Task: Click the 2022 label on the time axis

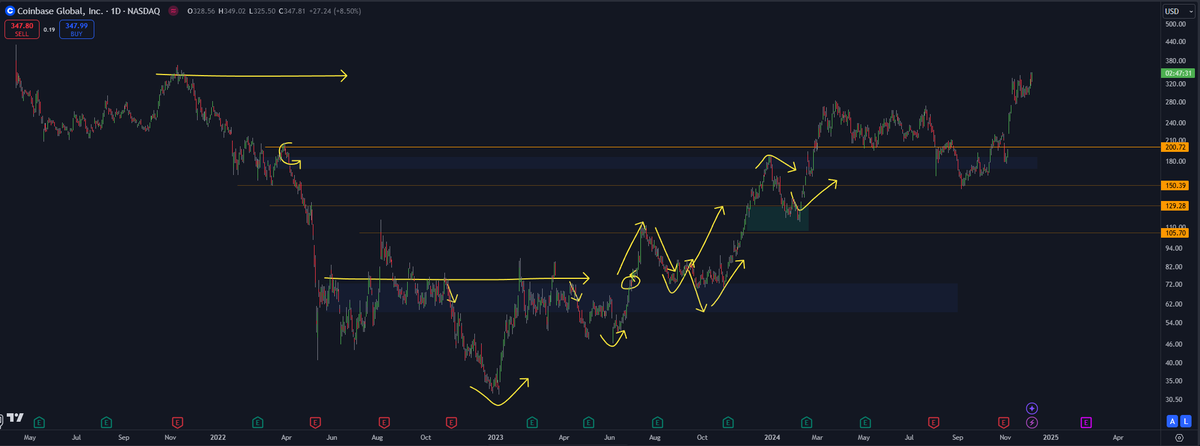Action: click(x=218, y=438)
